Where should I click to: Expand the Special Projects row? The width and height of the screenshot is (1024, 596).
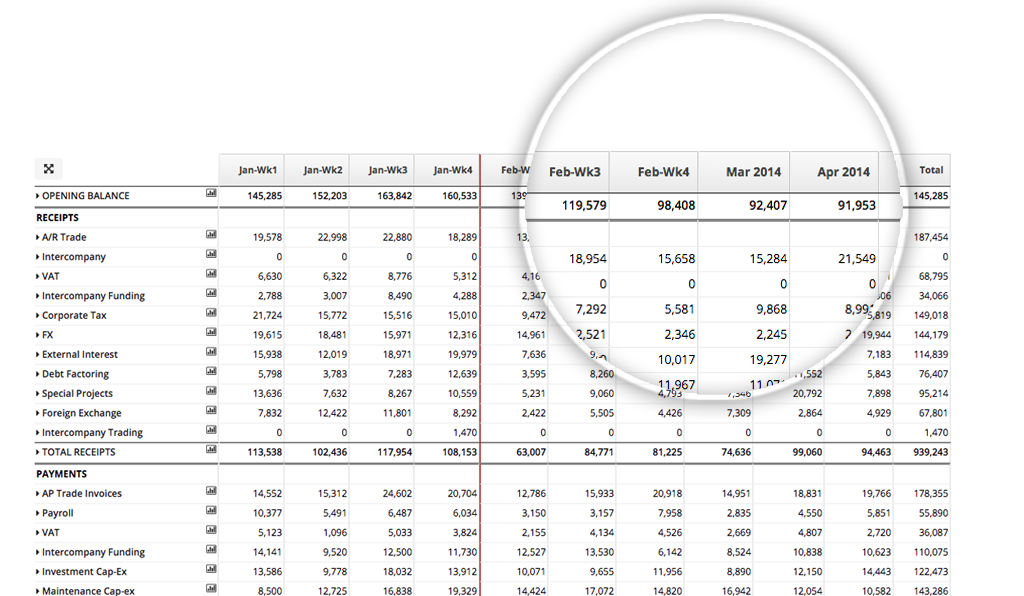click(x=37, y=394)
